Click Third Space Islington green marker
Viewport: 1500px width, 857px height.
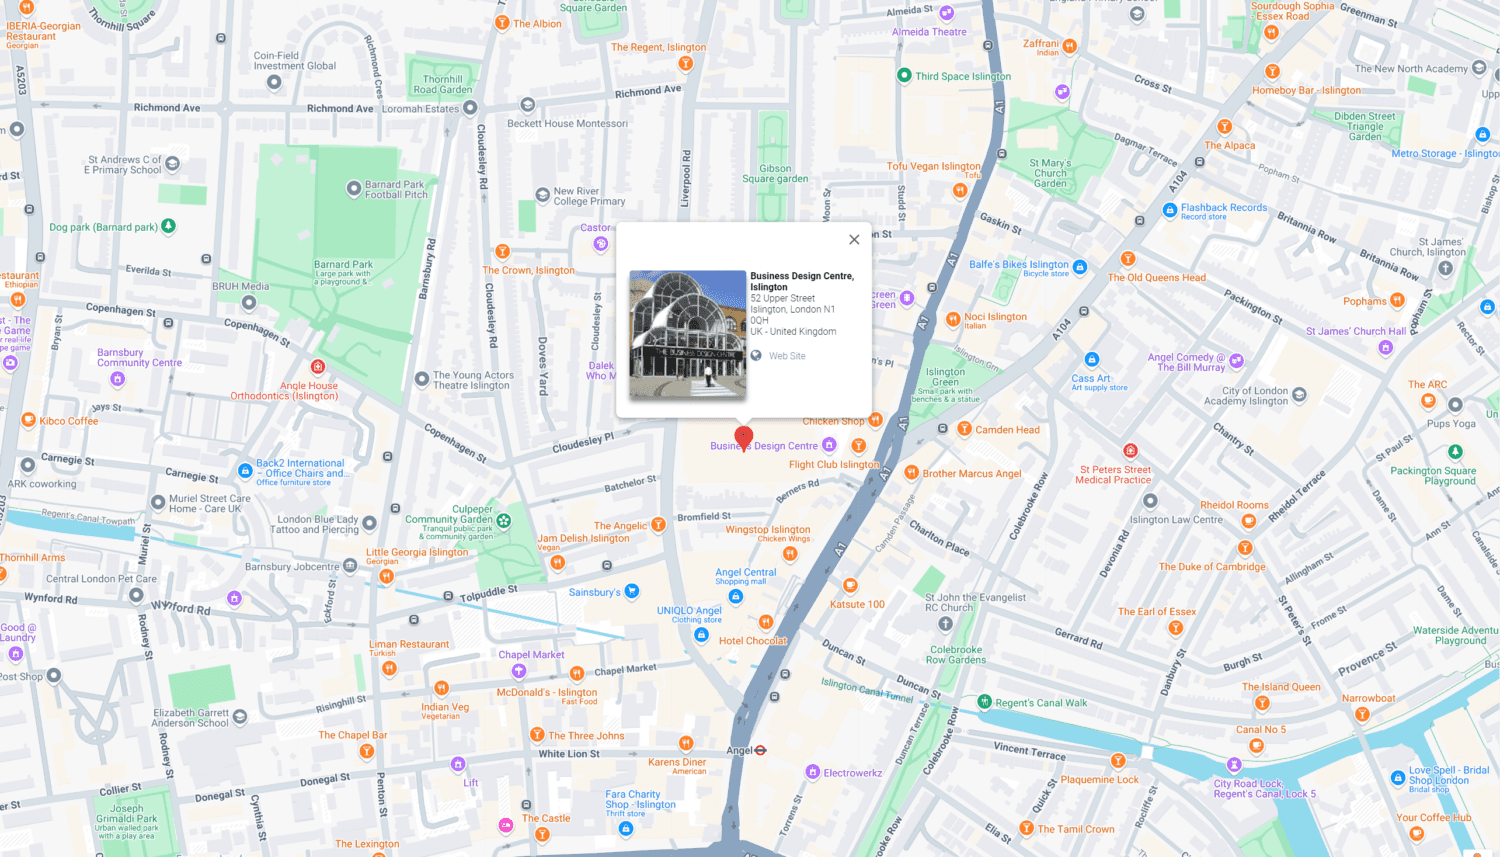[x=904, y=75]
